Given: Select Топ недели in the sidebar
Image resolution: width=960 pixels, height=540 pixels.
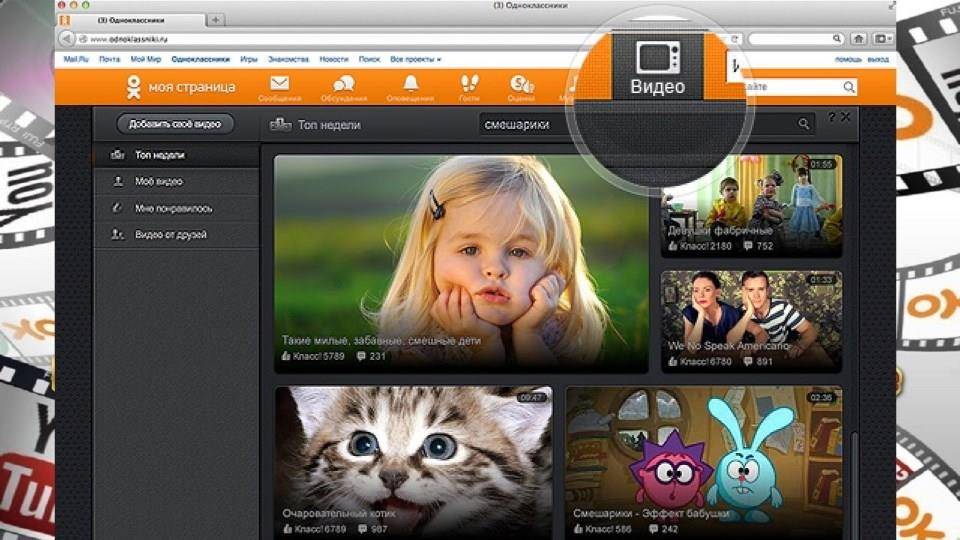Looking at the screenshot, I should coord(160,156).
